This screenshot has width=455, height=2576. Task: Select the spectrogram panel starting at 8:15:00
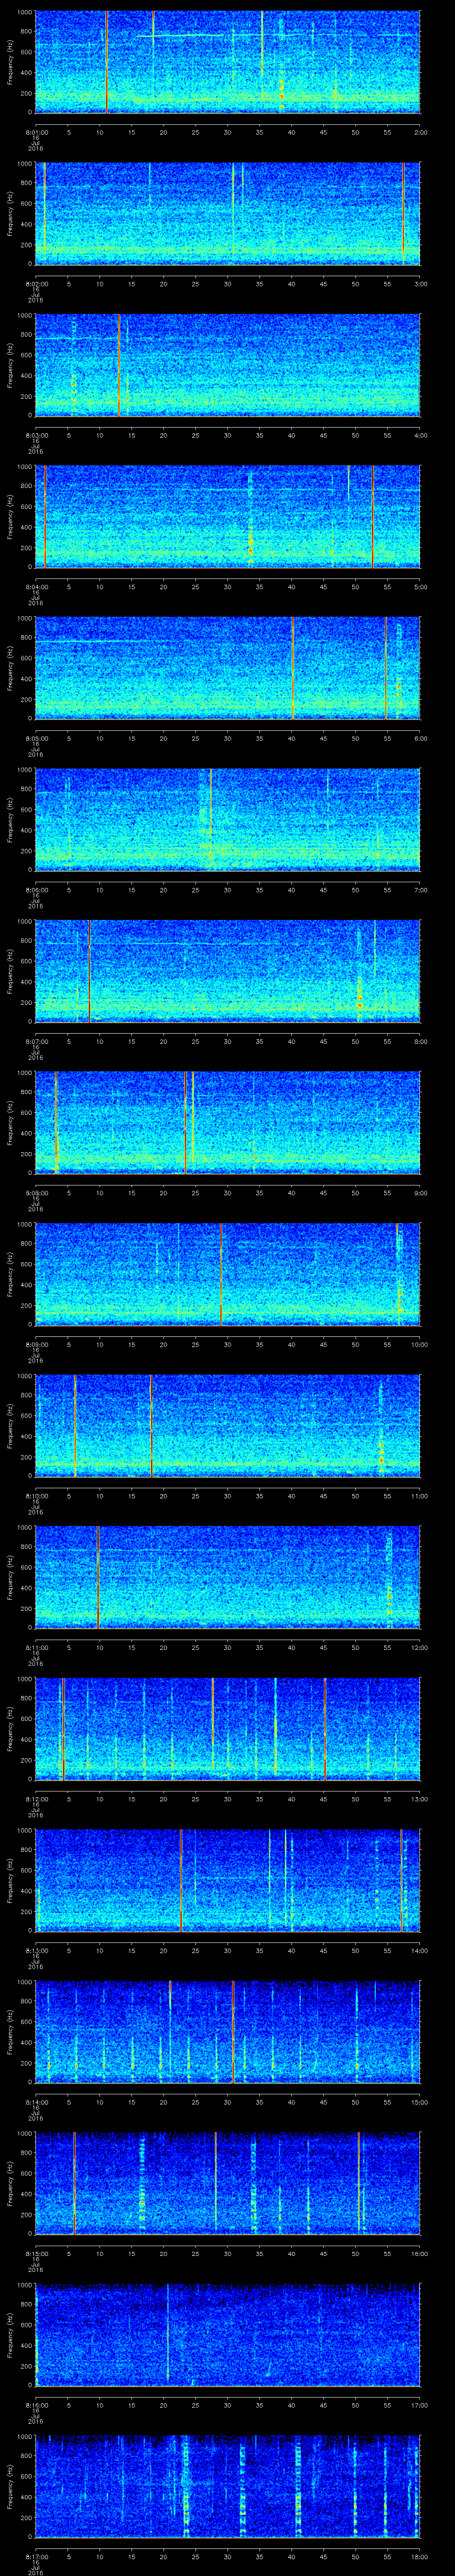click(x=227, y=2183)
